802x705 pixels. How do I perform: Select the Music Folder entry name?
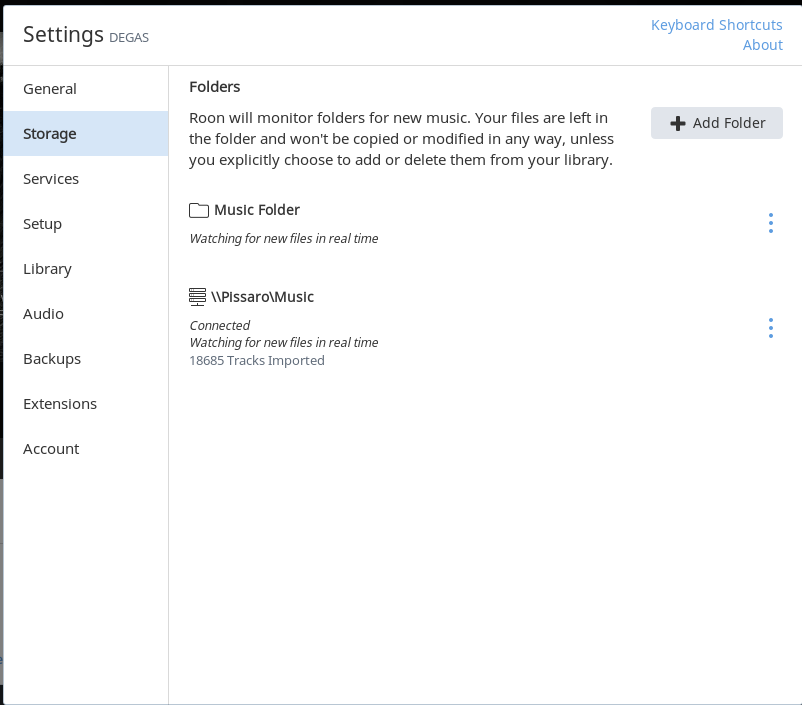(257, 210)
